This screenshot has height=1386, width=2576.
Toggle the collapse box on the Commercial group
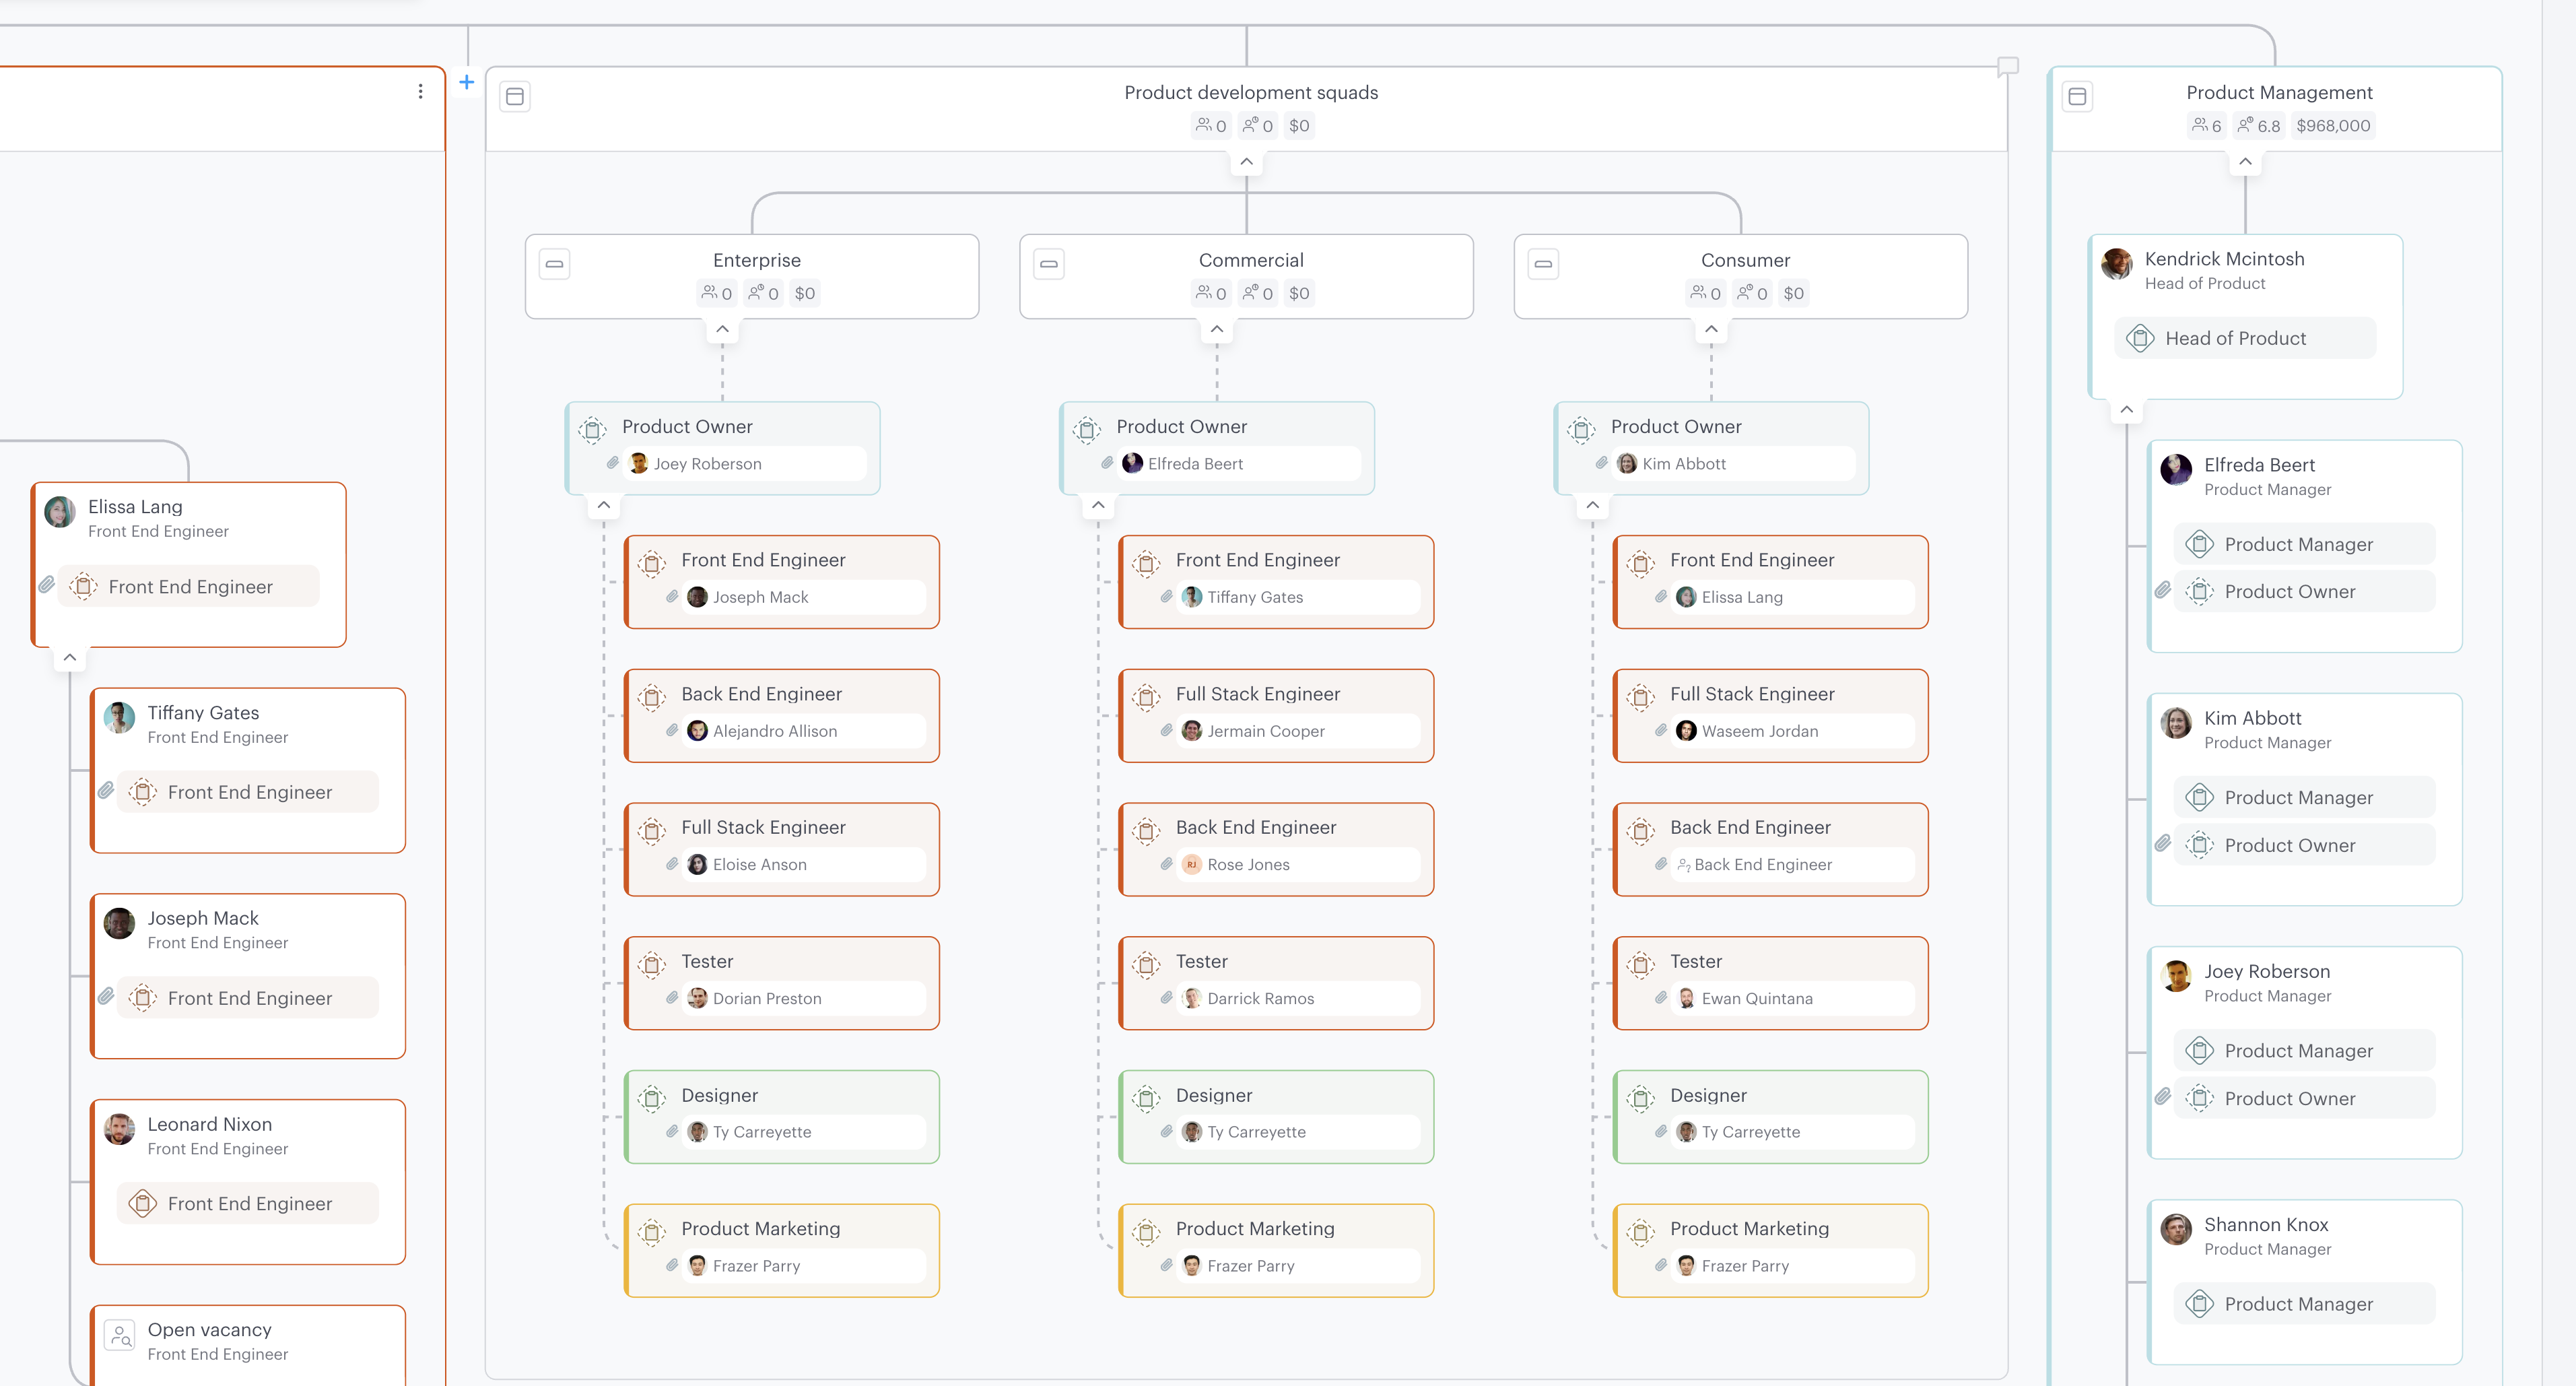pyautogui.click(x=1048, y=264)
